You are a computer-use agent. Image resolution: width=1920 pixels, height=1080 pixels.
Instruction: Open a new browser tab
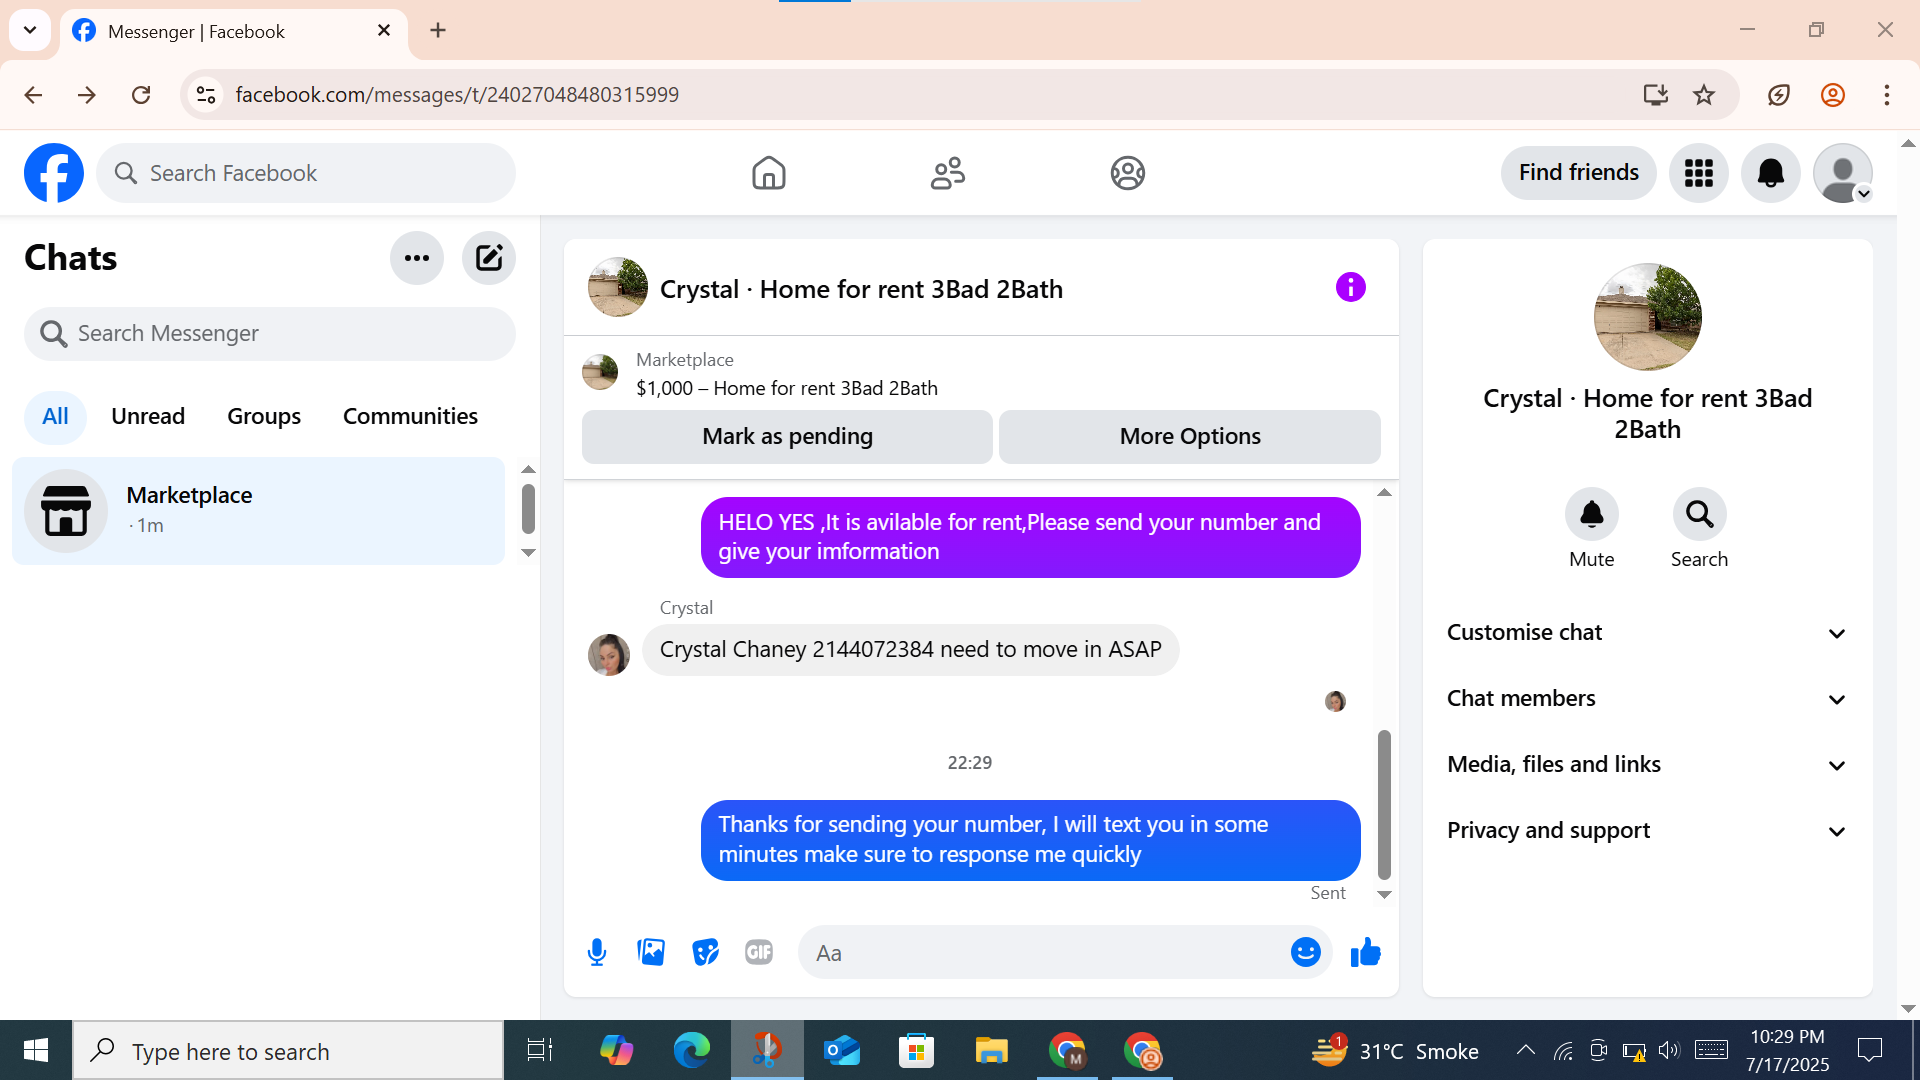point(438,31)
